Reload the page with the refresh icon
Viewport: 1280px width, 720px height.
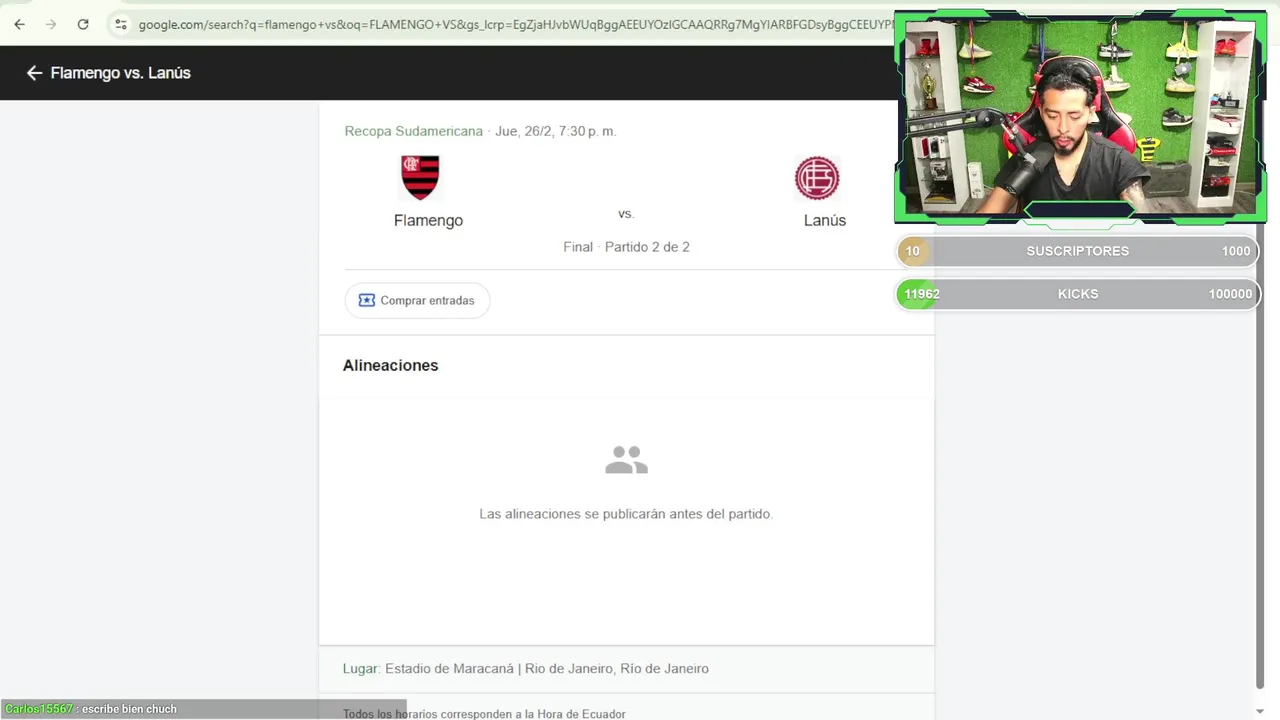click(83, 24)
